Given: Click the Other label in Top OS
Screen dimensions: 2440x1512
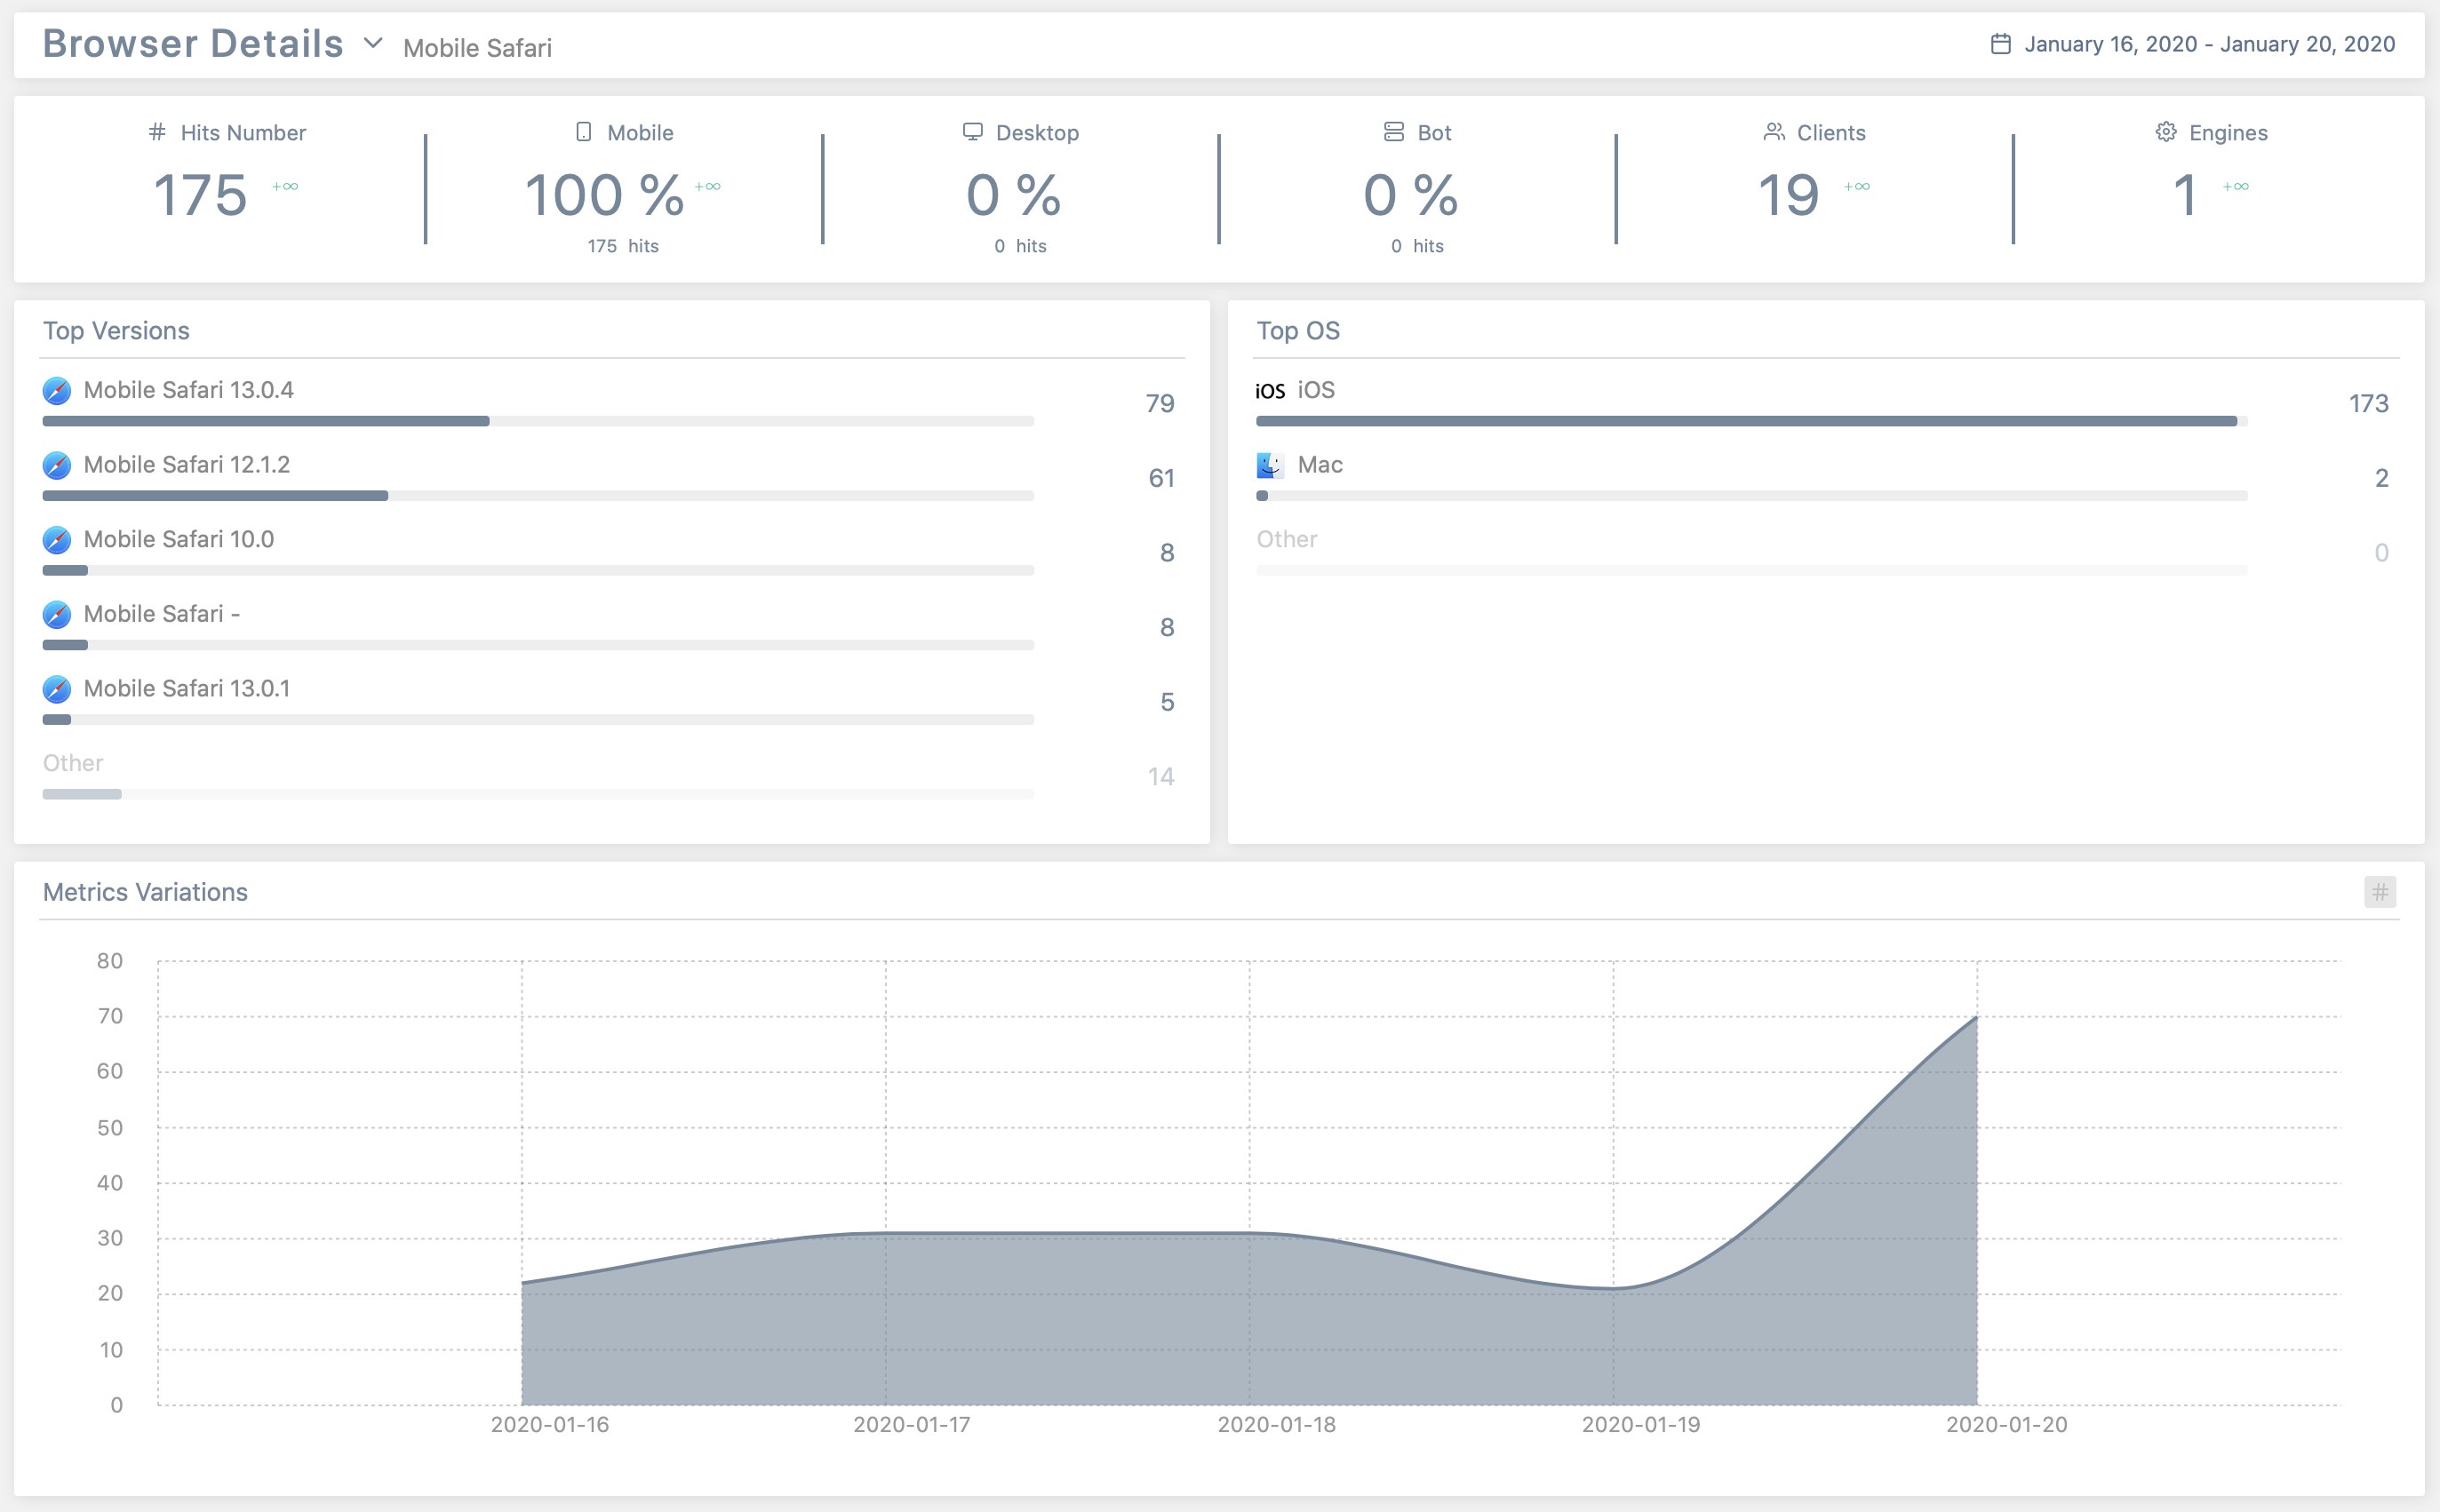Looking at the screenshot, I should [x=1287, y=539].
